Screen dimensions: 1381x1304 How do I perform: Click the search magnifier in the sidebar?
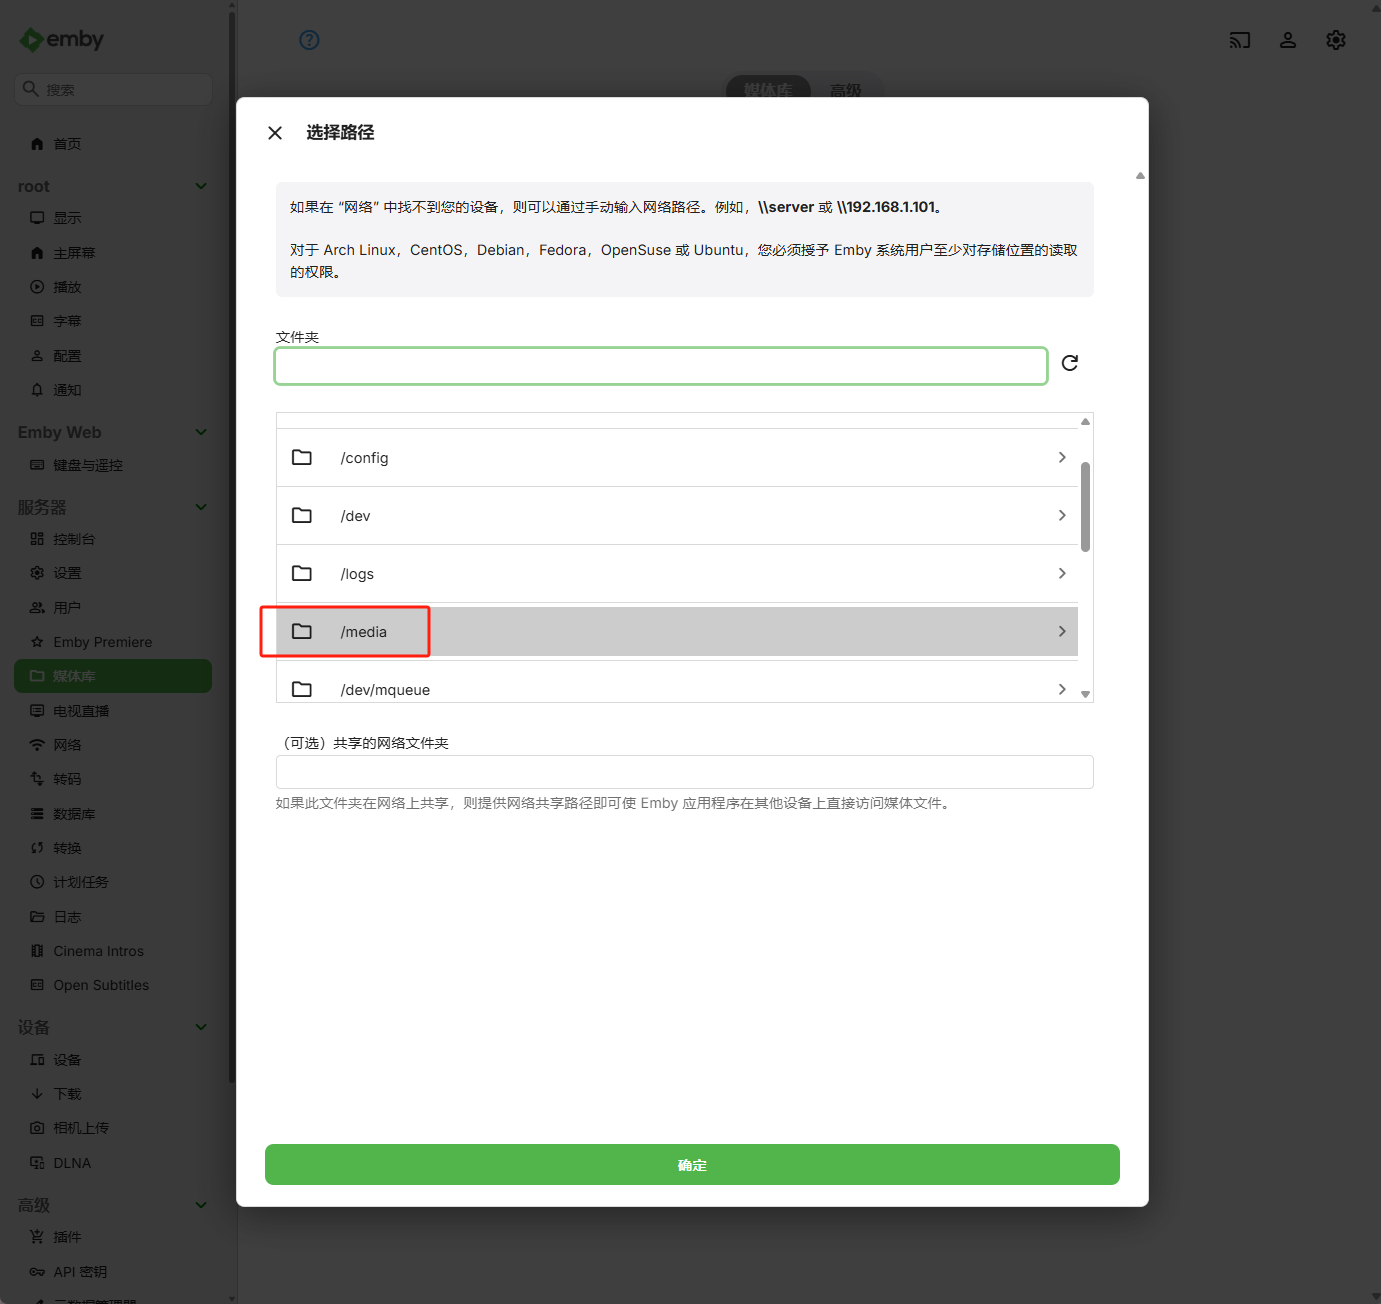(30, 89)
